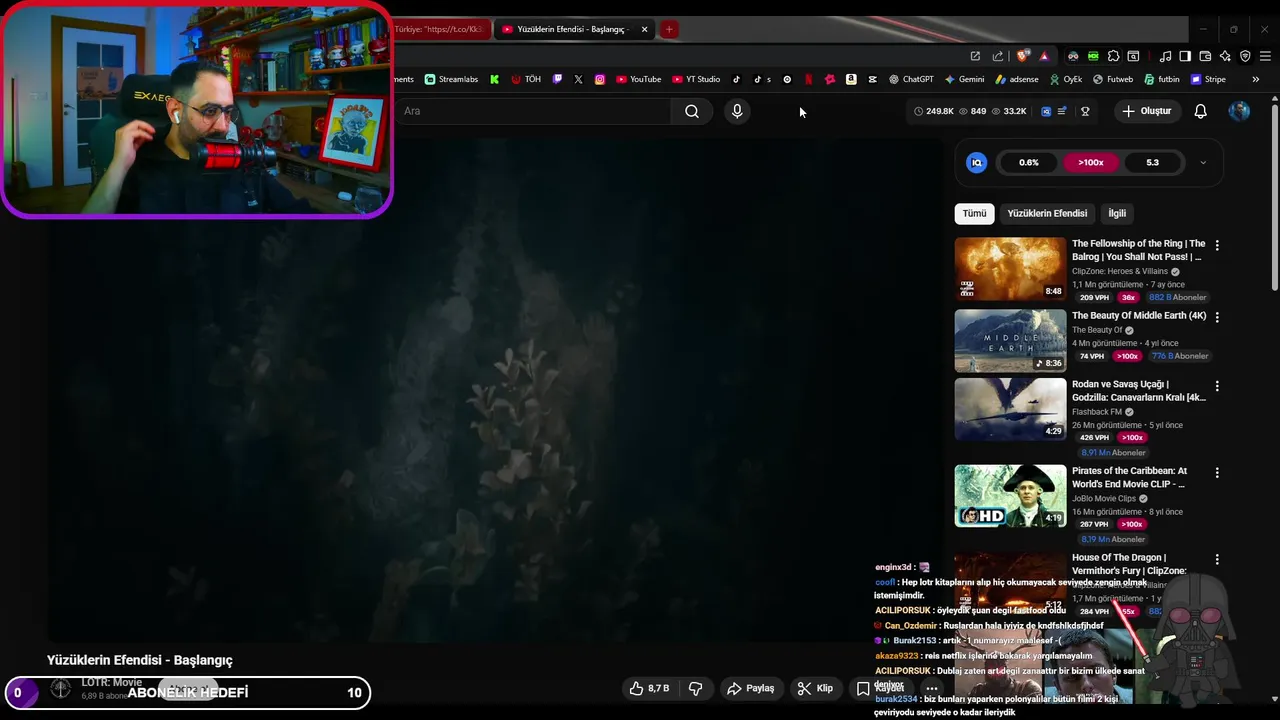Open the futbin bookmark
1280x720 pixels.
coord(1162,79)
